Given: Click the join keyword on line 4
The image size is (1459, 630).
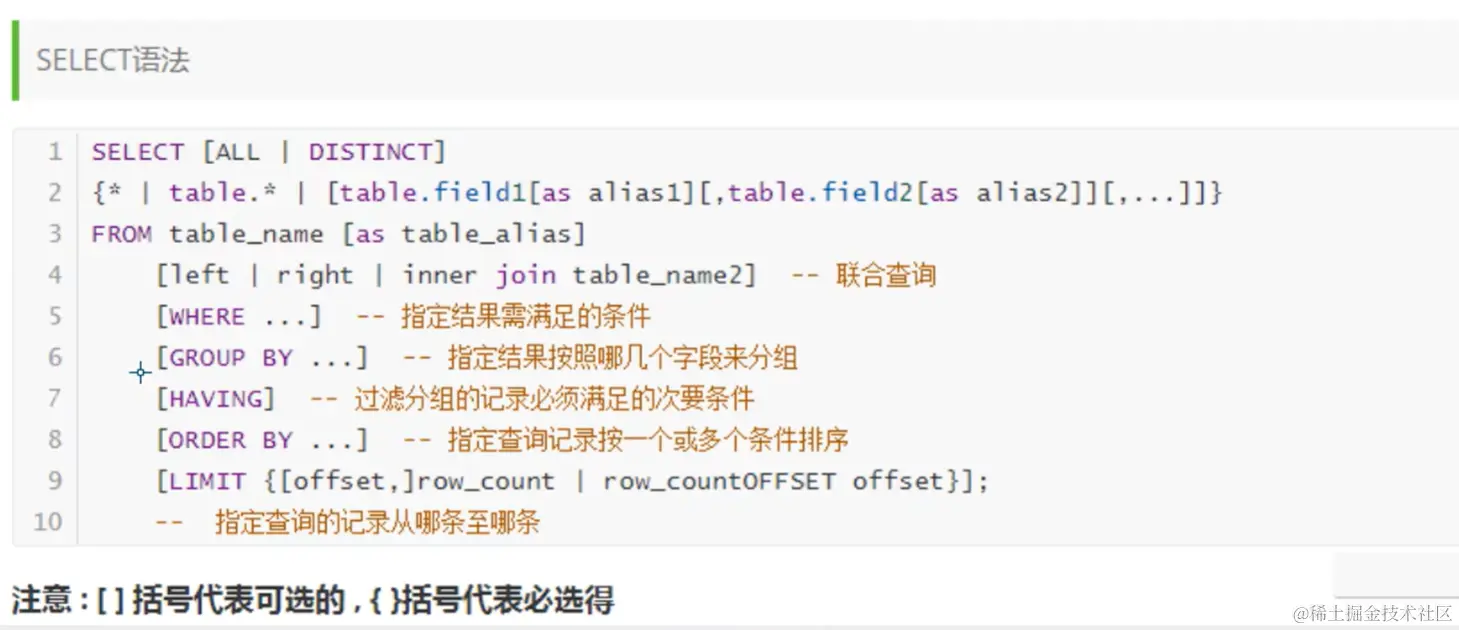Looking at the screenshot, I should tap(526, 275).
